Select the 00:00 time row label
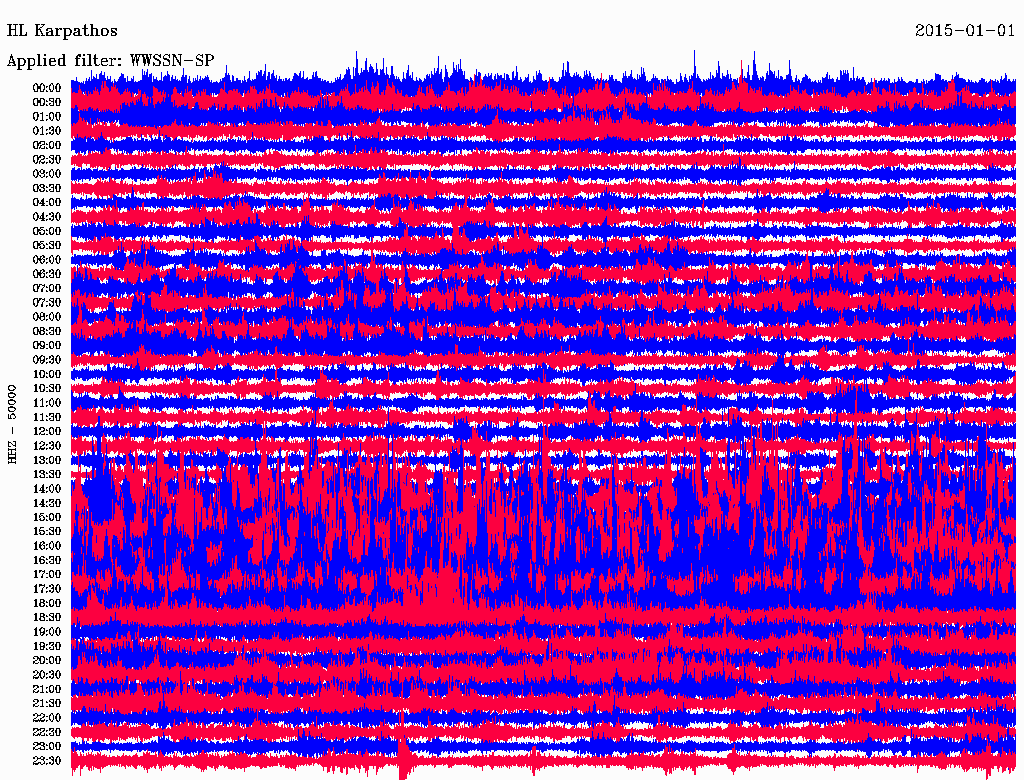This screenshot has width=1024, height=780. coord(47,88)
